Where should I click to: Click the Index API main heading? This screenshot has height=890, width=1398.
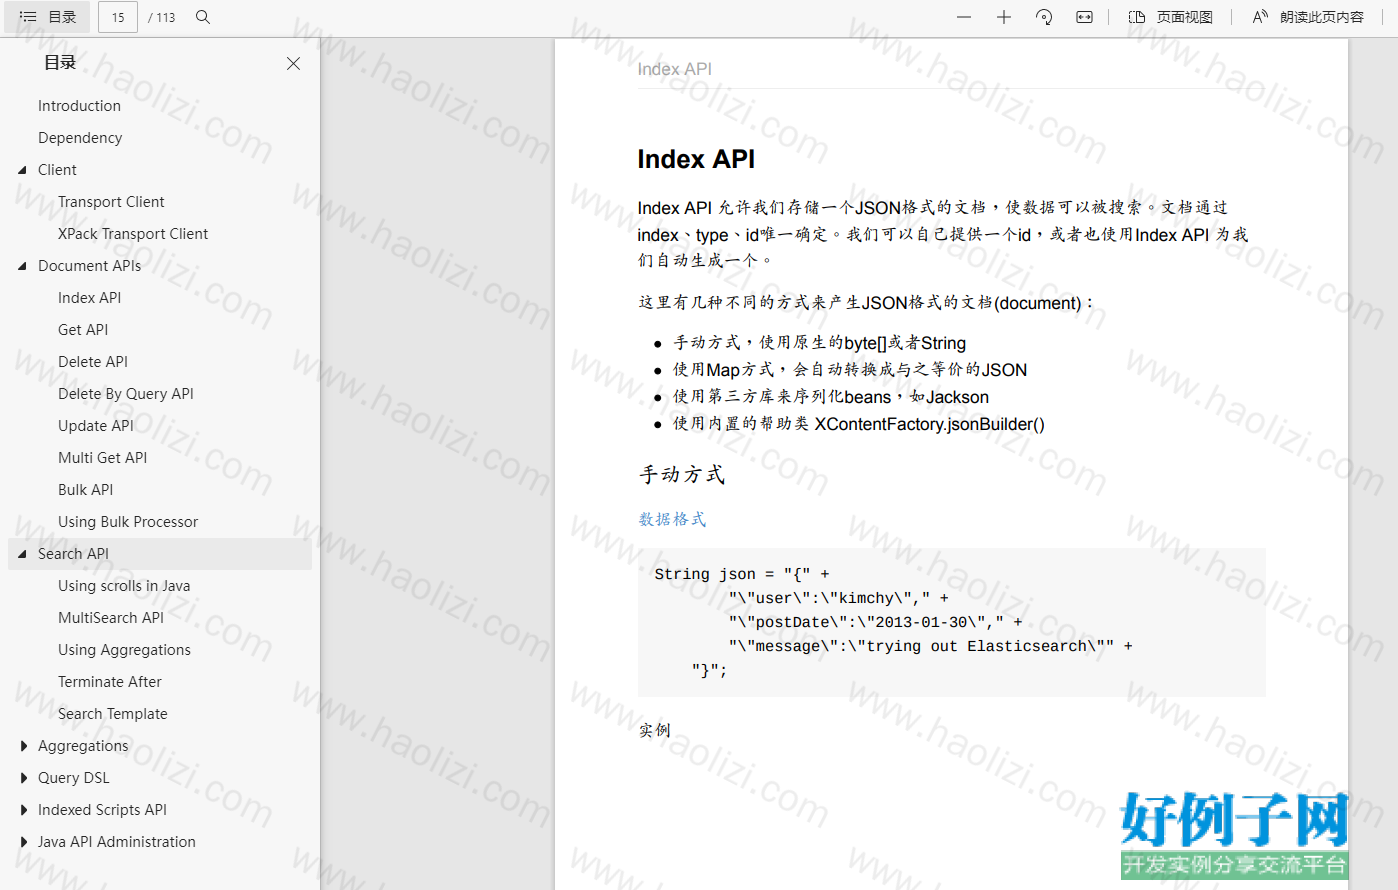pyautogui.click(x=696, y=159)
